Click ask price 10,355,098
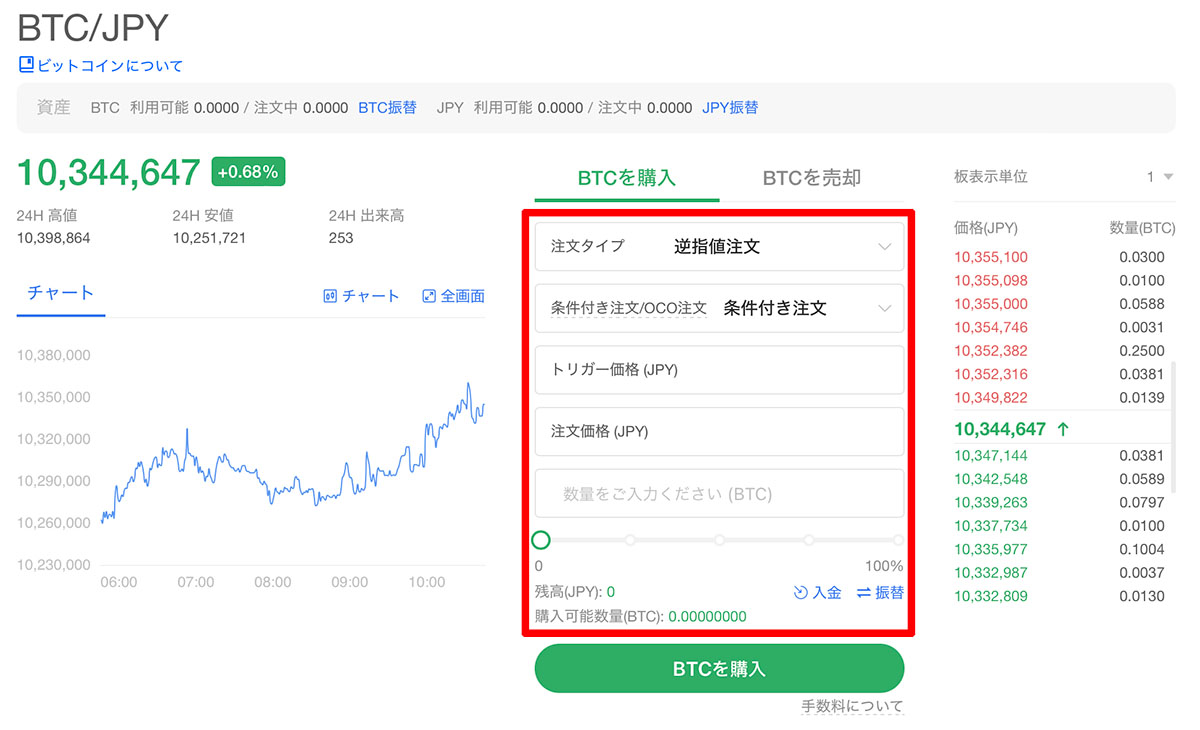1200x730 pixels. (x=991, y=280)
